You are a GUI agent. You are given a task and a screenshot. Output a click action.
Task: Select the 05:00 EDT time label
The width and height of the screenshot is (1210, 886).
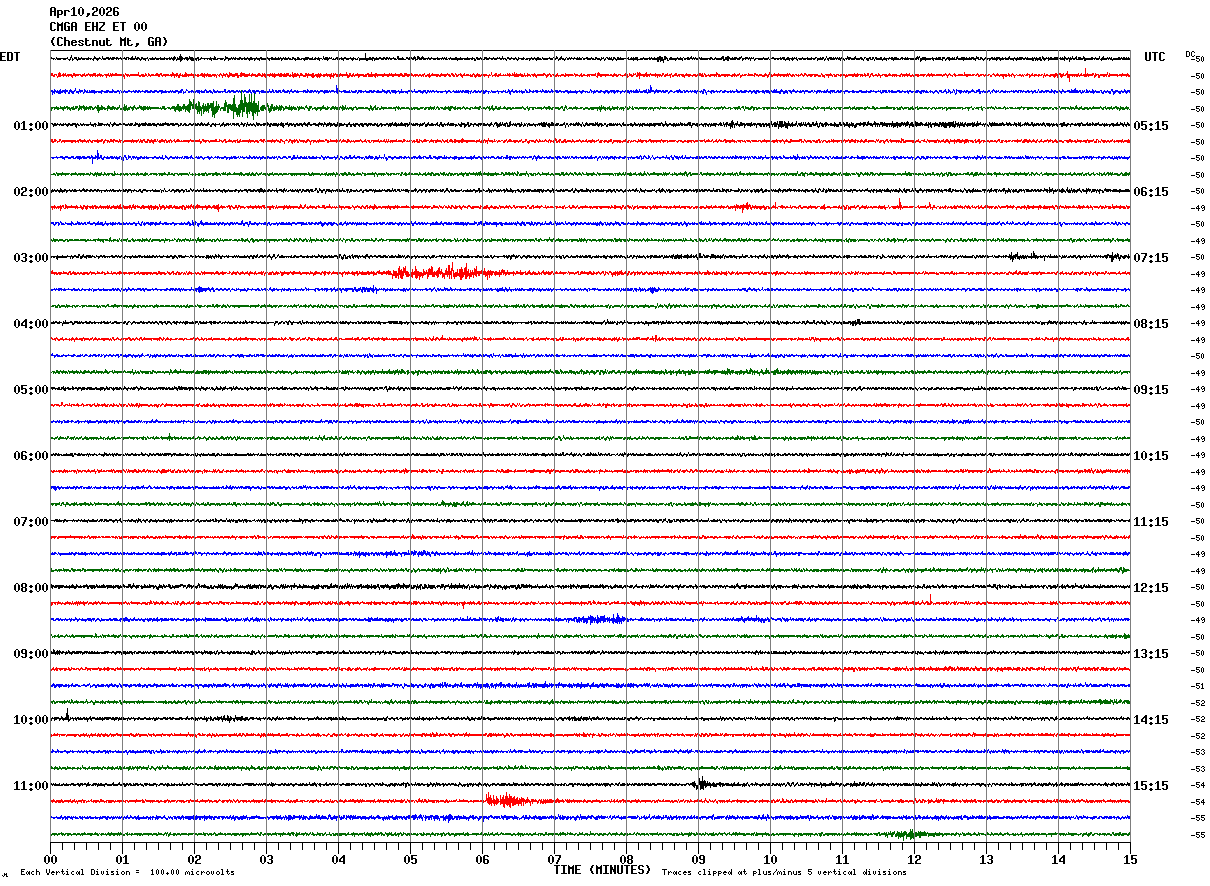point(30,390)
